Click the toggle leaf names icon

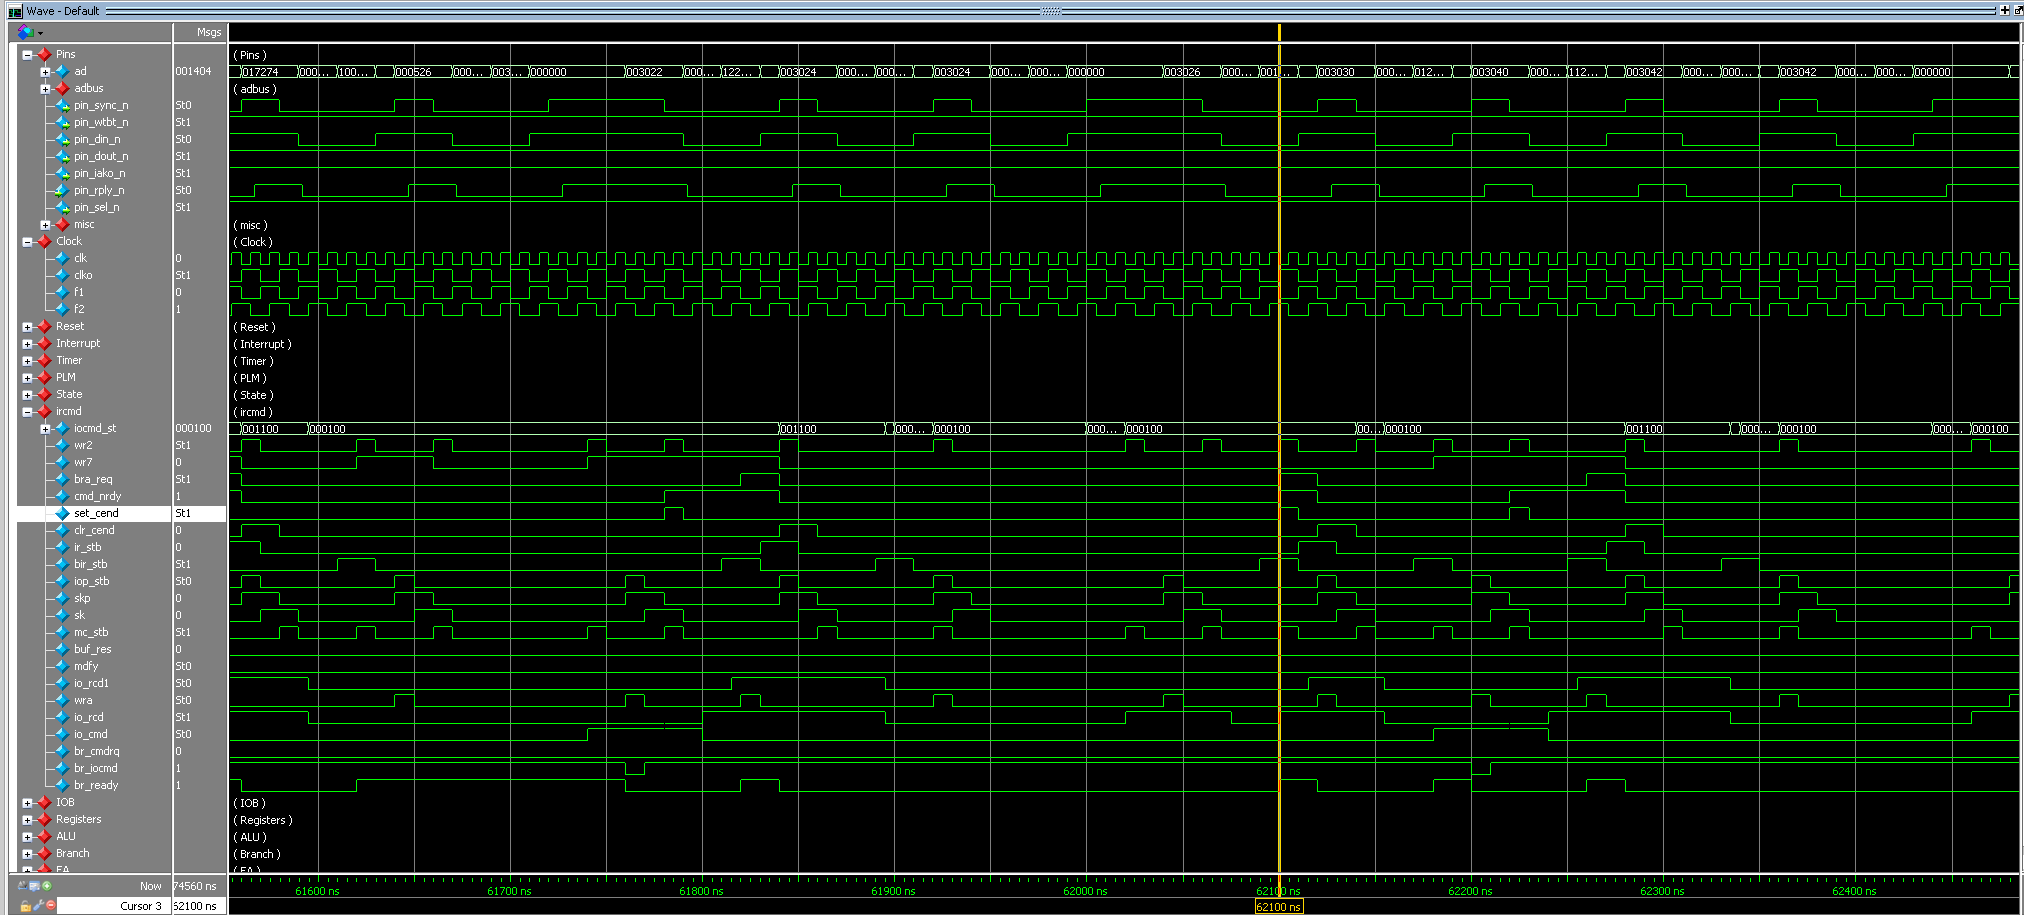click(22, 886)
